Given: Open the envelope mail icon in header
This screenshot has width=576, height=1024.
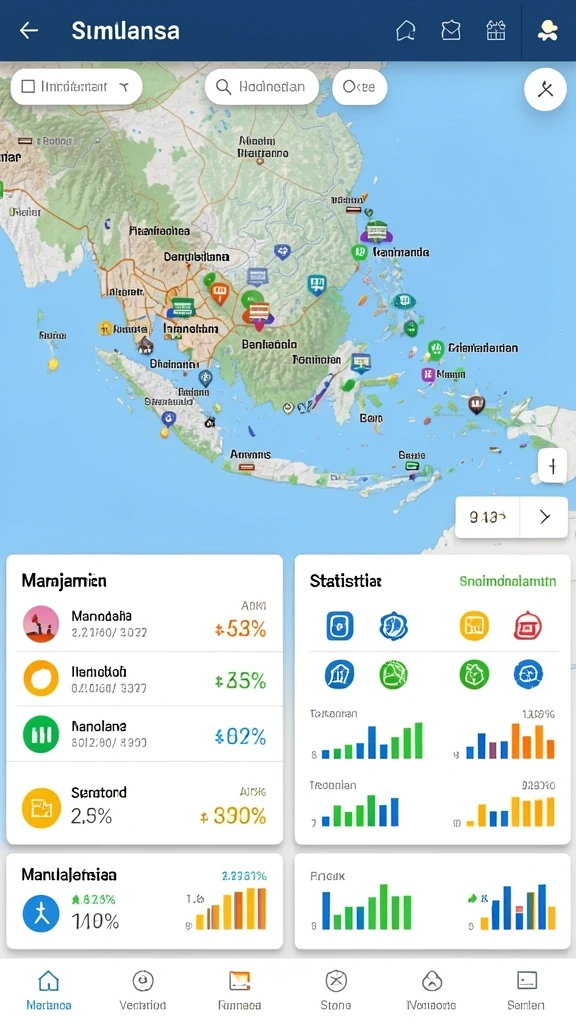Looking at the screenshot, I should pyautogui.click(x=451, y=30).
